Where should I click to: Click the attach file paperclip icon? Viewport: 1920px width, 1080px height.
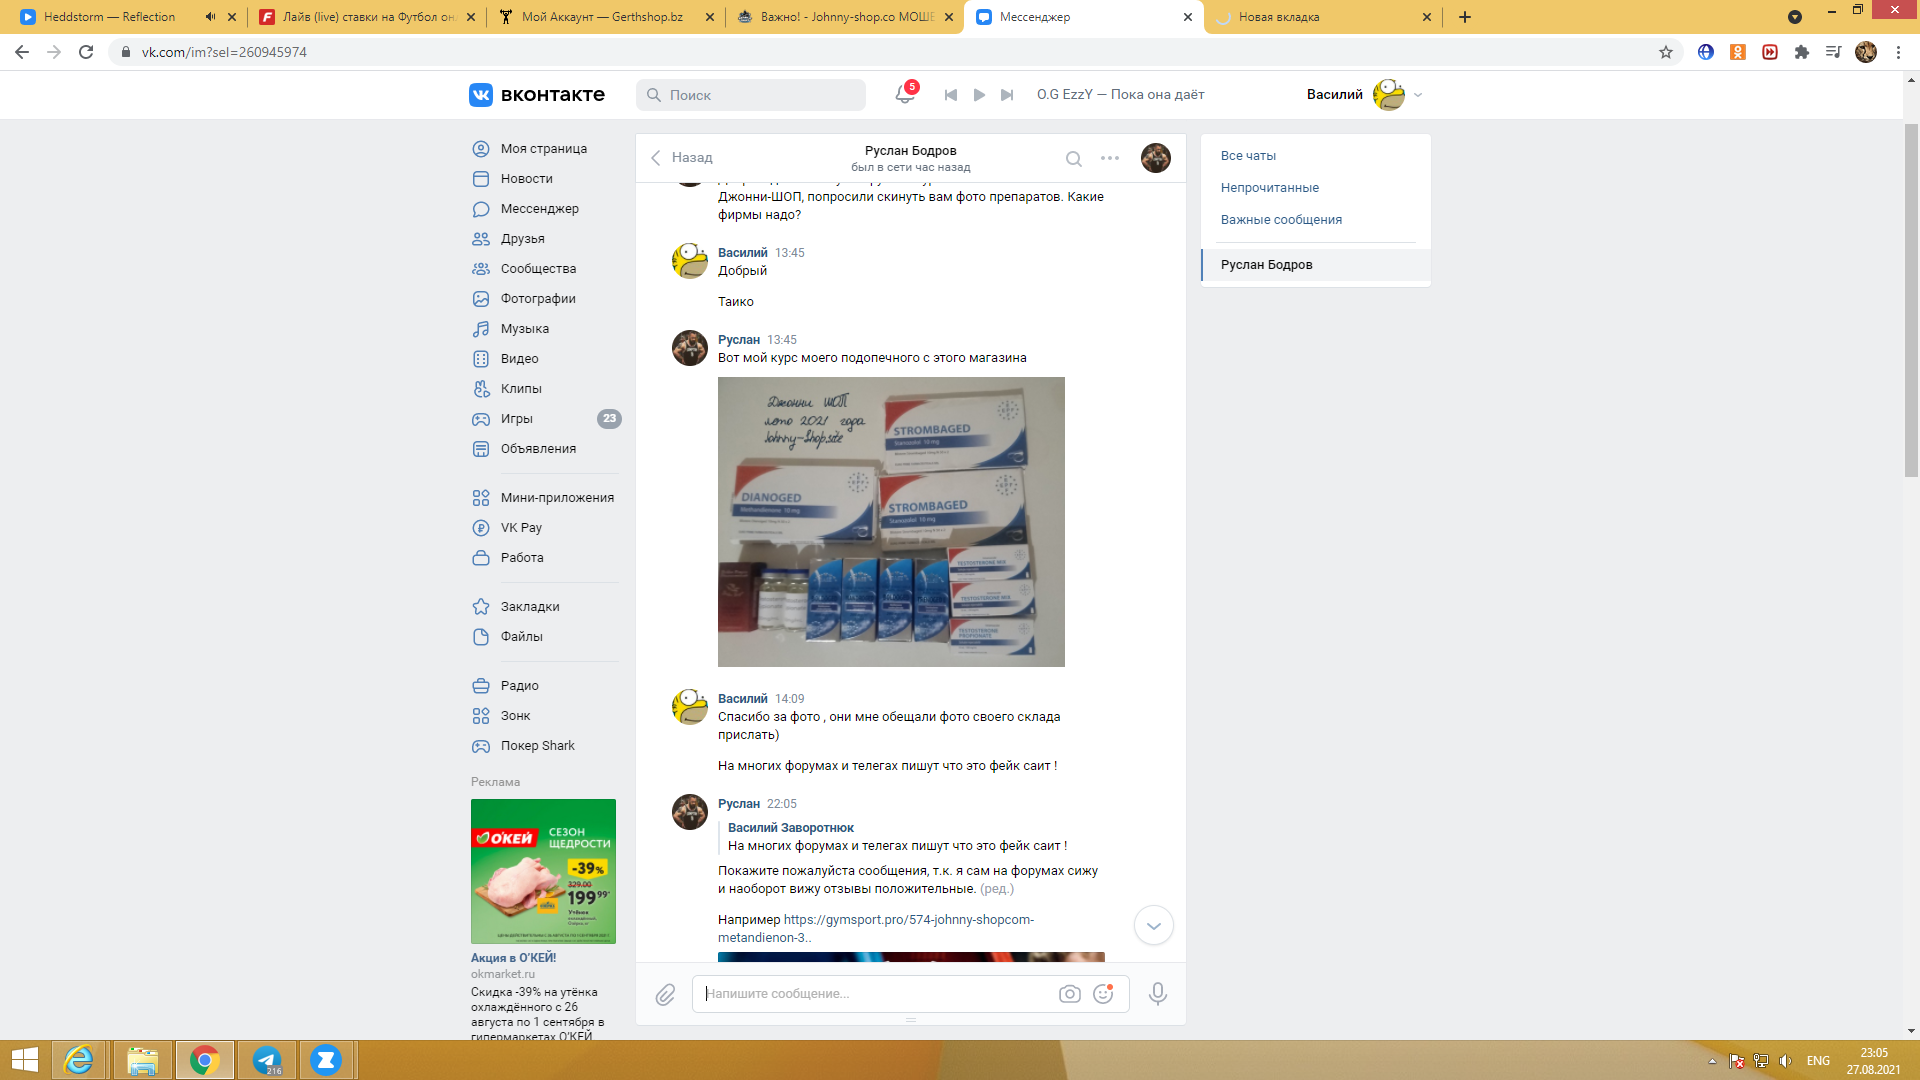point(665,994)
